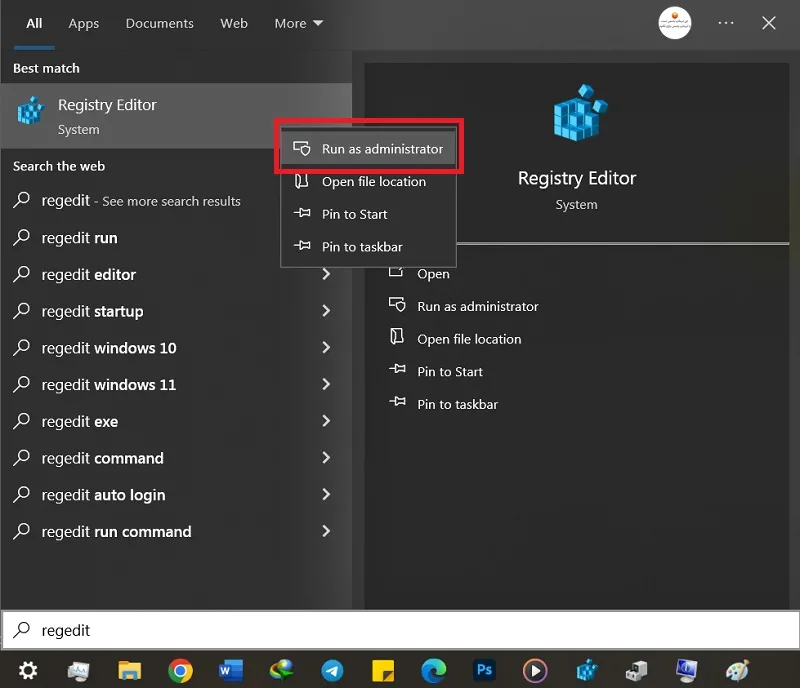The image size is (800, 688).
Task: Switch to the Documents search tab
Action: [160, 23]
